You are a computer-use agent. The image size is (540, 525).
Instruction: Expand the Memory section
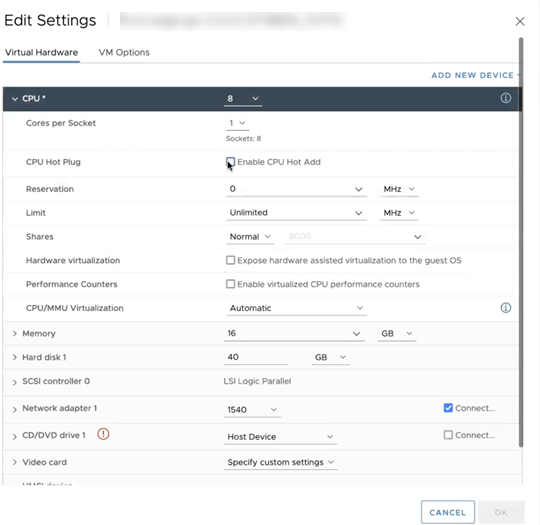click(x=14, y=333)
